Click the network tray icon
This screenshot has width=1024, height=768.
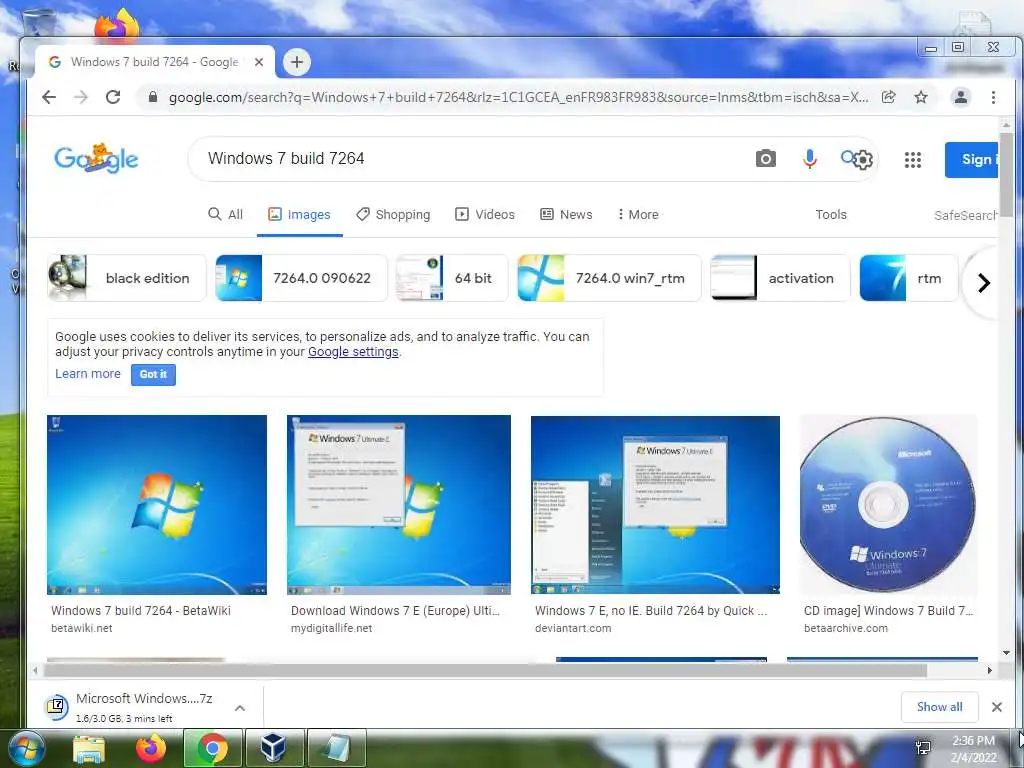[923, 748]
